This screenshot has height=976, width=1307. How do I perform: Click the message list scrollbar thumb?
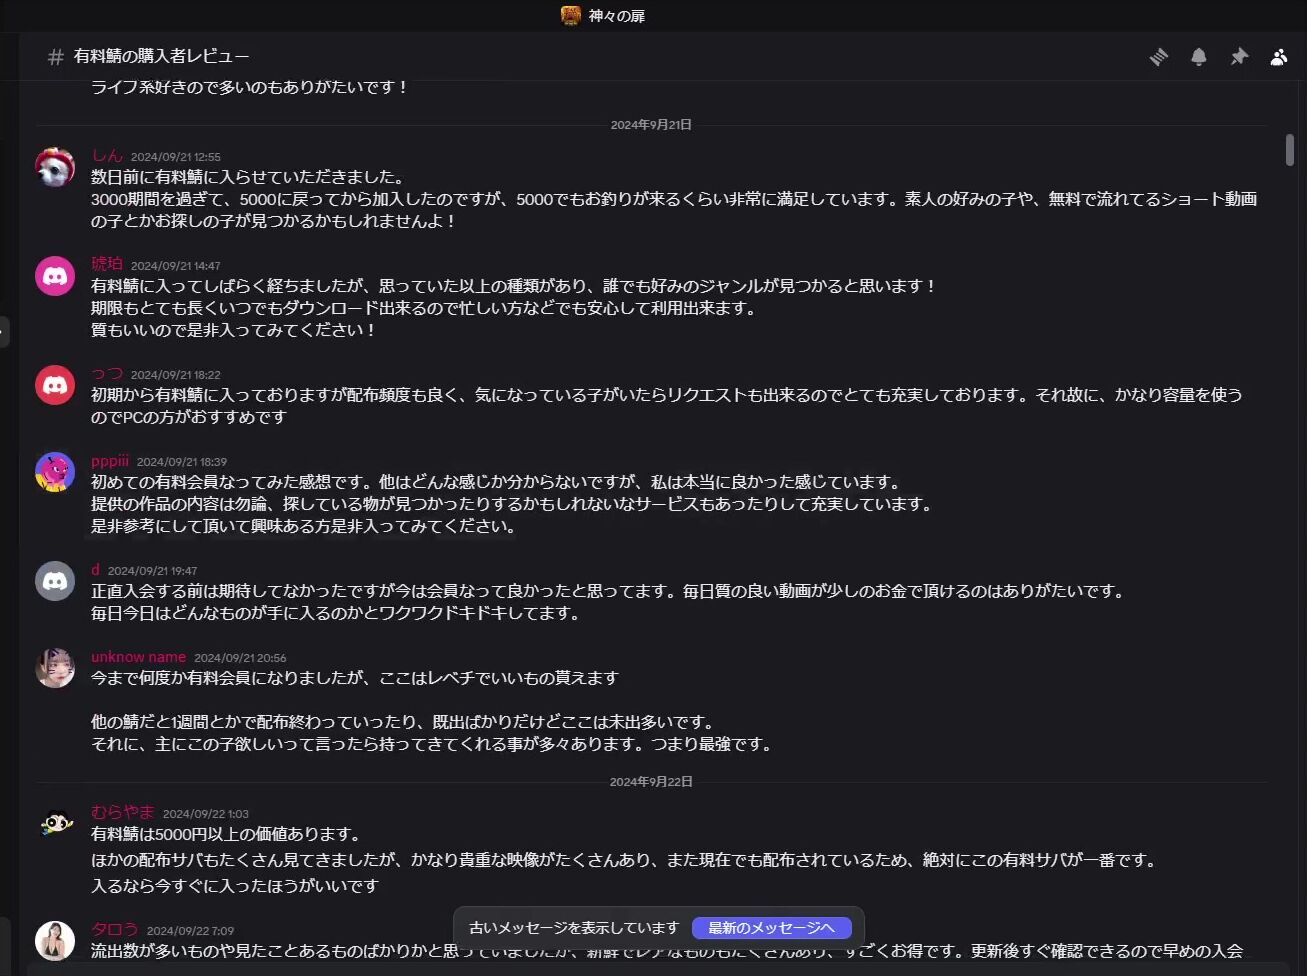(x=1290, y=150)
